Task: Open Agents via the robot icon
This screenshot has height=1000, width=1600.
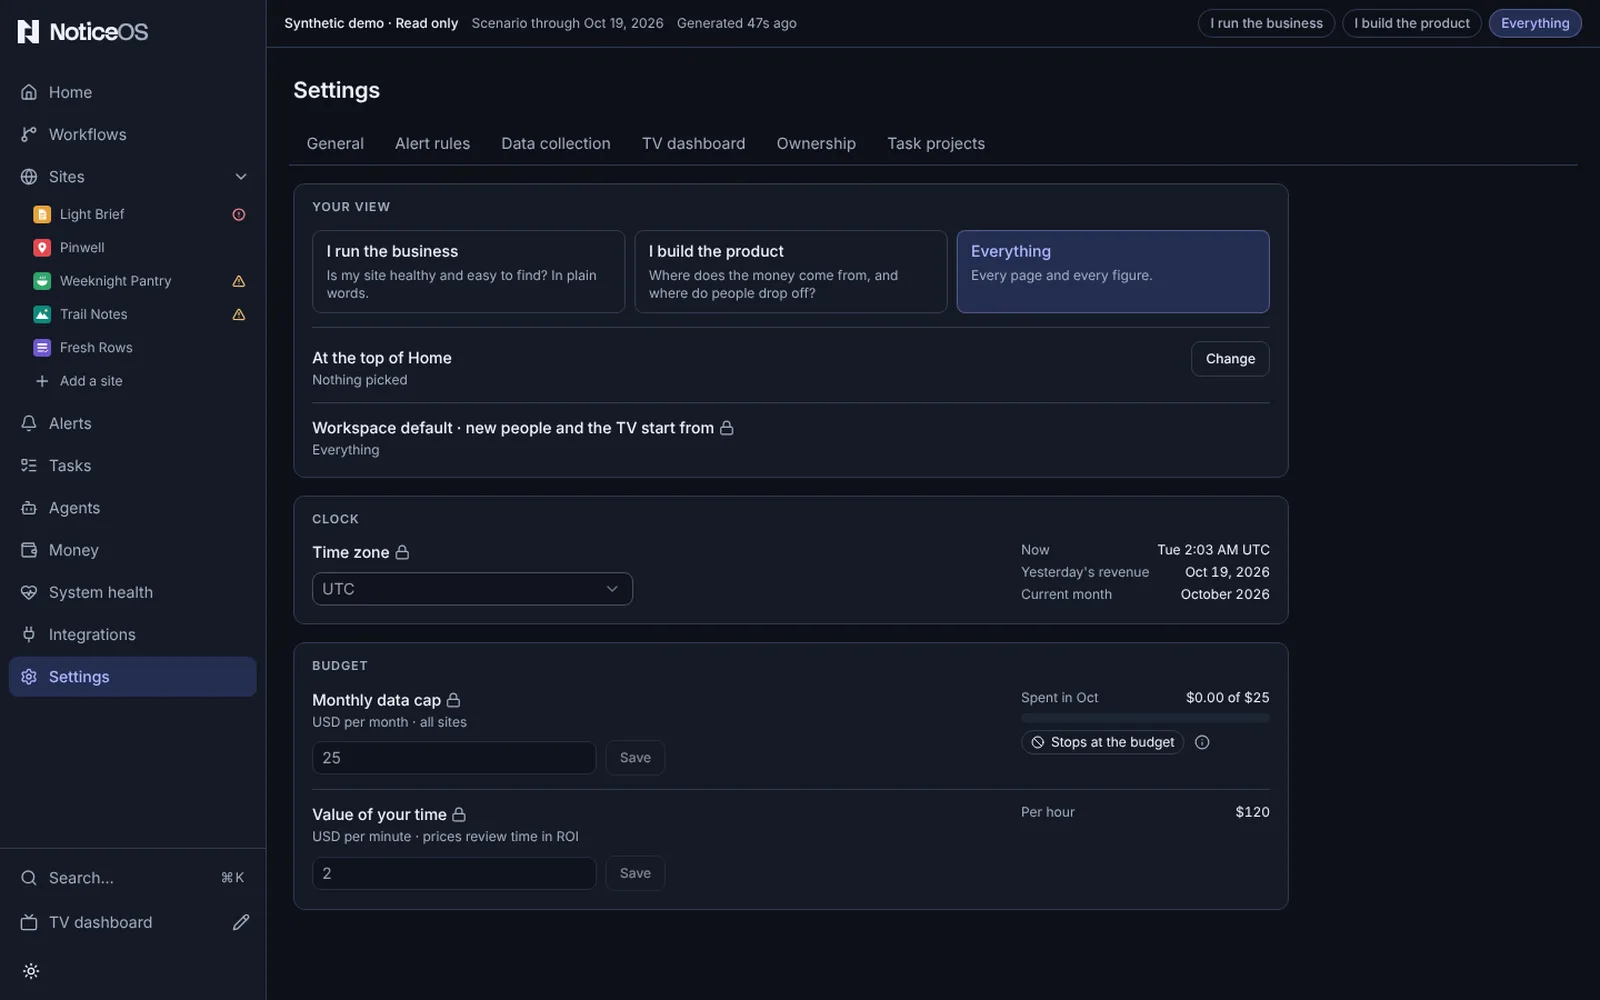Action: tap(29, 508)
